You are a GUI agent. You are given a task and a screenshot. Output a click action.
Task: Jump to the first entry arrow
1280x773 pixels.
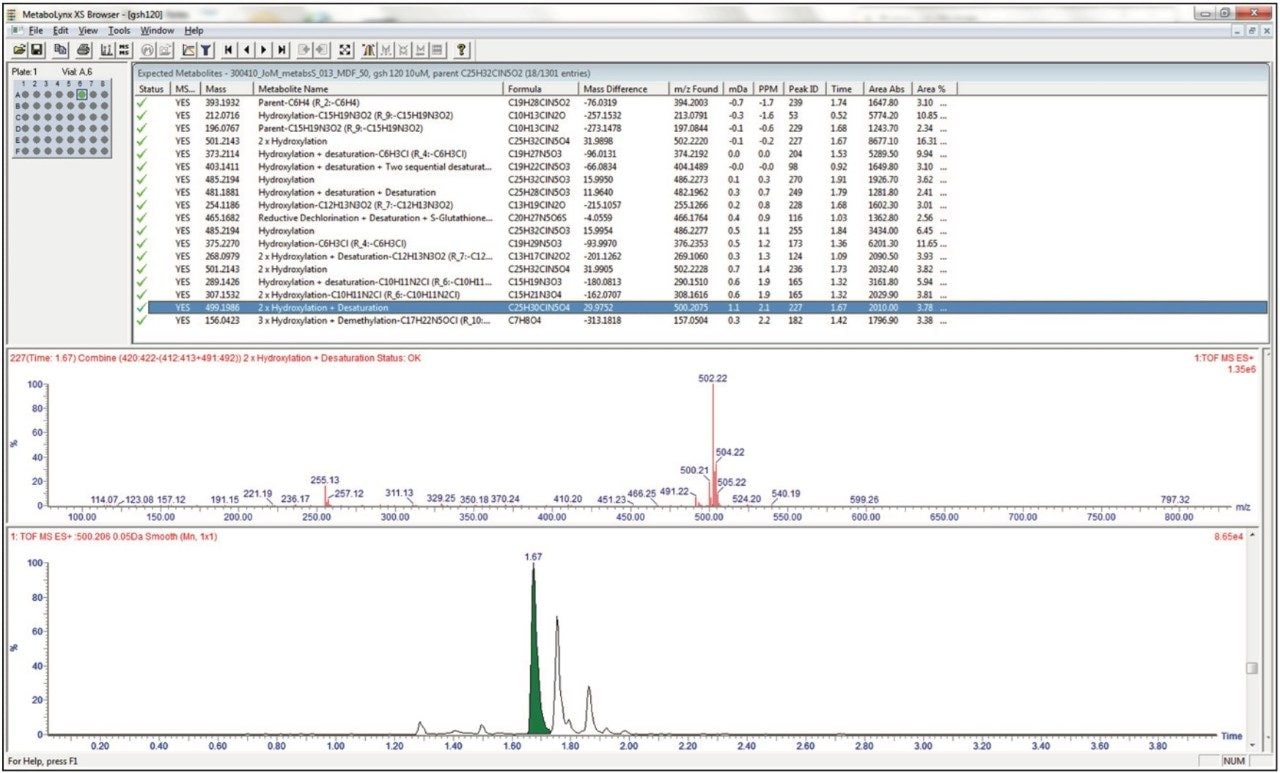pos(228,49)
